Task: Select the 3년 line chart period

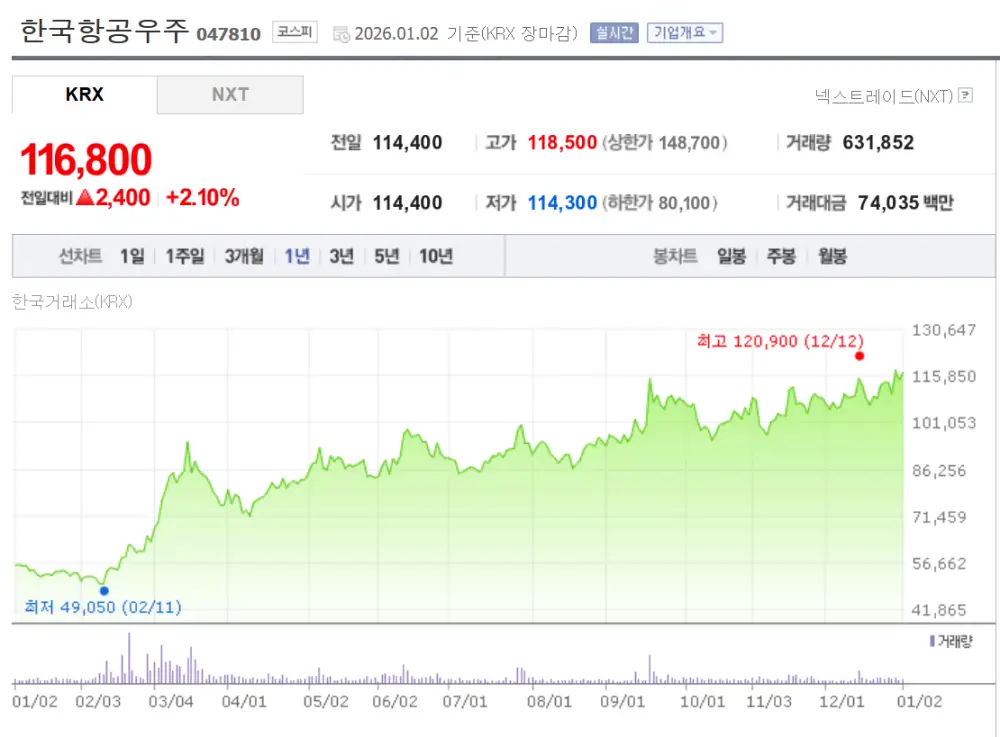Action: [x=342, y=256]
